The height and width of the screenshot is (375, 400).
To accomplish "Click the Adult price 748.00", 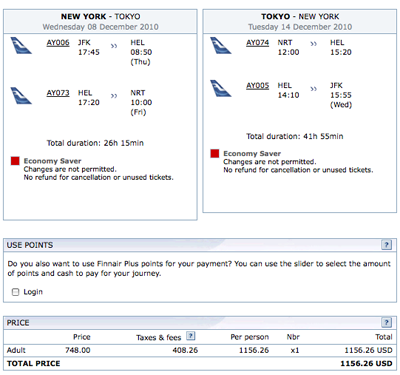I will point(78,350).
